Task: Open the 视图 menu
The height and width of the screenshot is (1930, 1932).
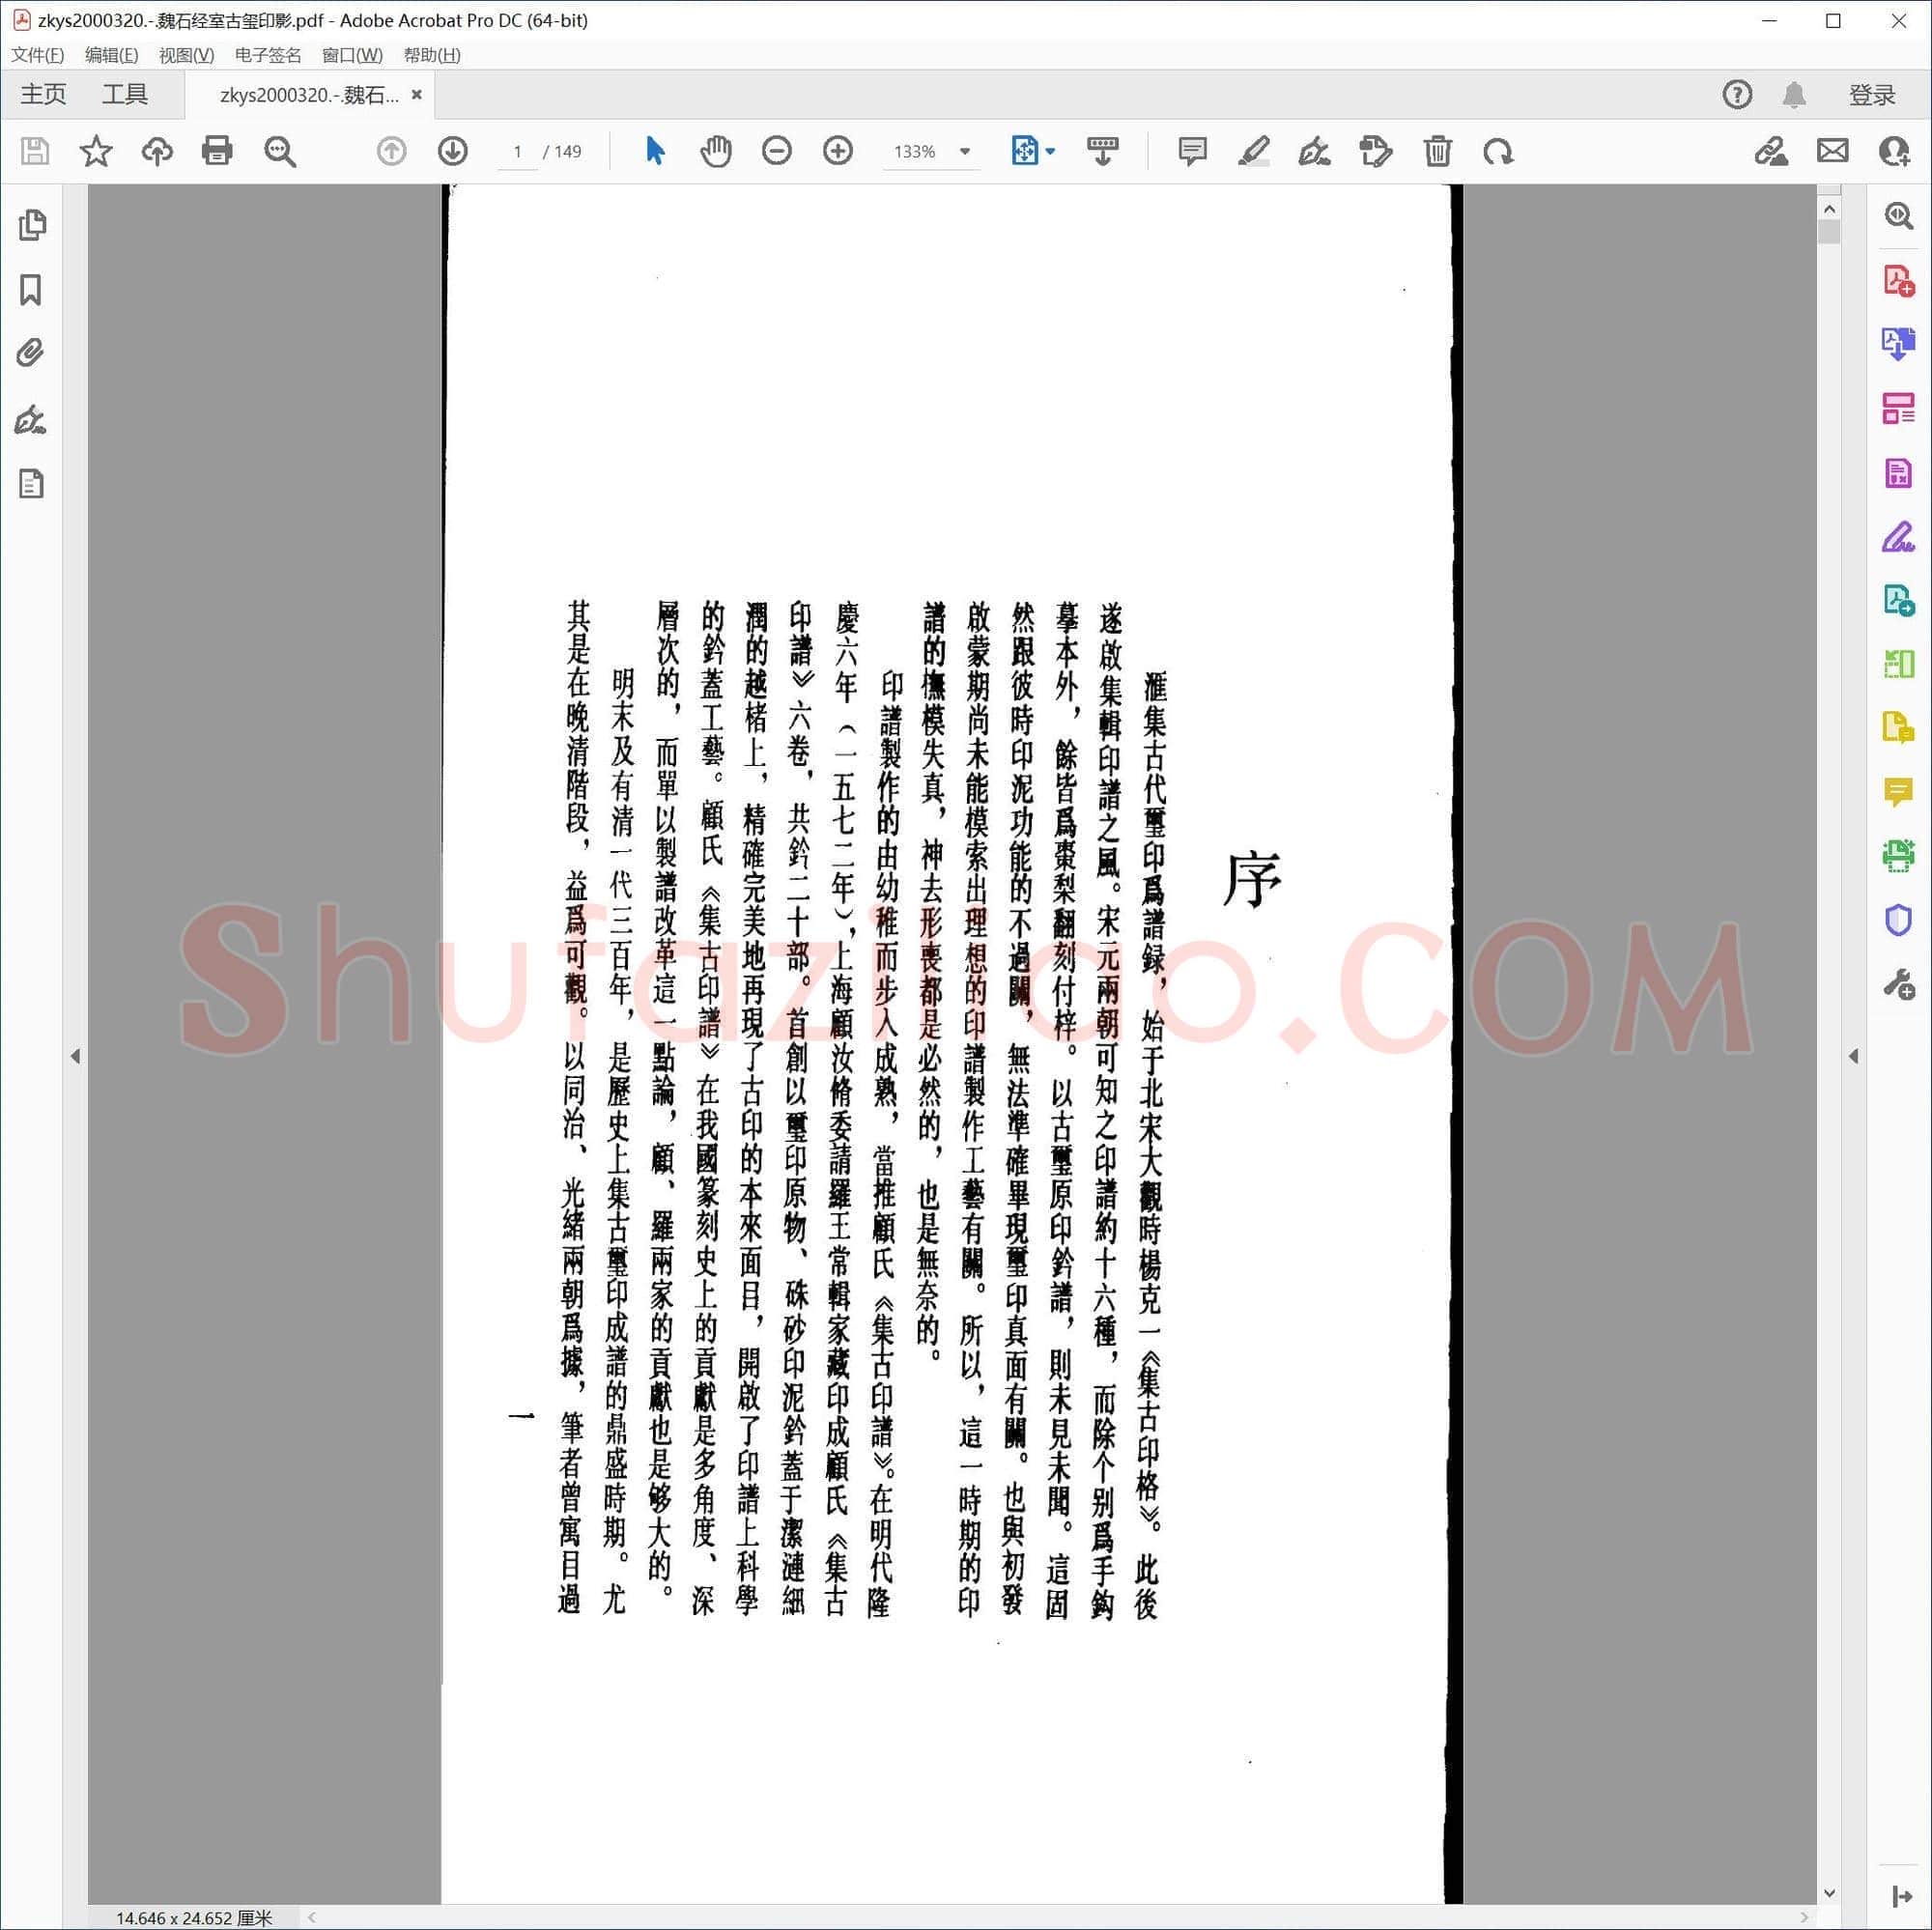Action: click(x=187, y=55)
